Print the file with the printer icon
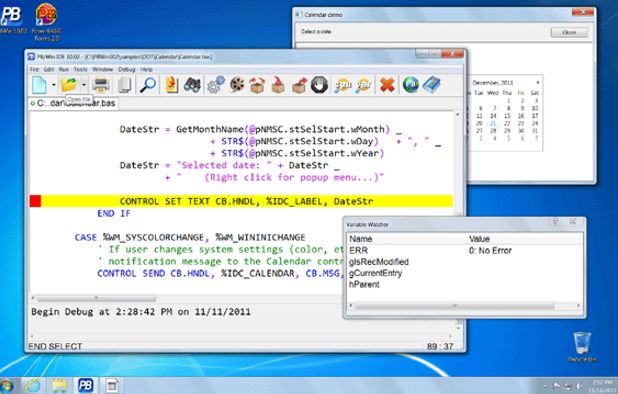Screen dimensions: 618x394 (x=101, y=85)
